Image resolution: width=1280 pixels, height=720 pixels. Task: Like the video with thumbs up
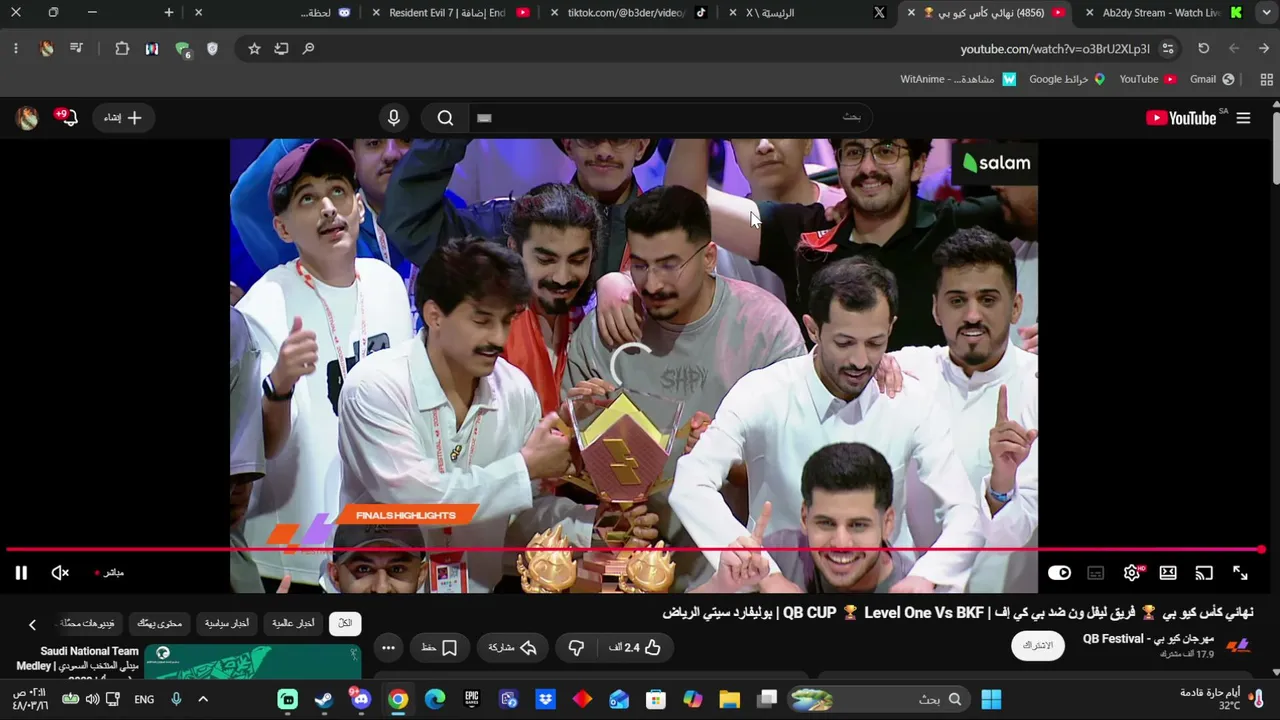coord(636,648)
